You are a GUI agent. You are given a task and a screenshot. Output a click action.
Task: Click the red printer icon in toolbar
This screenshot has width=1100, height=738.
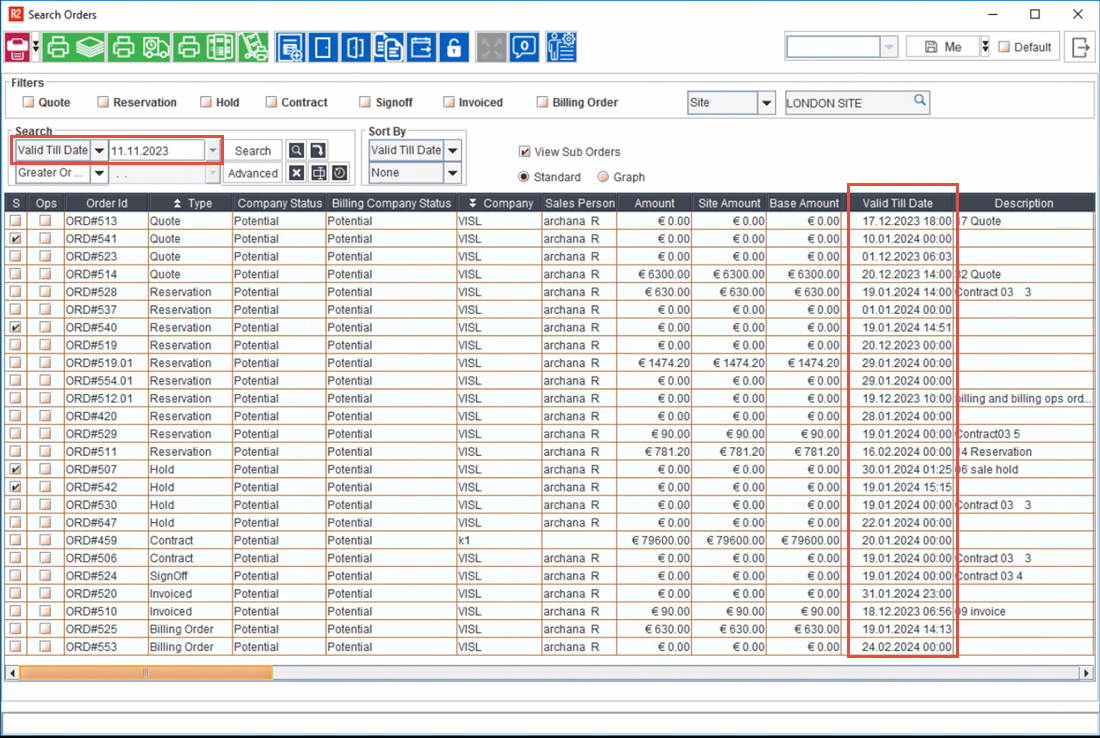point(18,47)
